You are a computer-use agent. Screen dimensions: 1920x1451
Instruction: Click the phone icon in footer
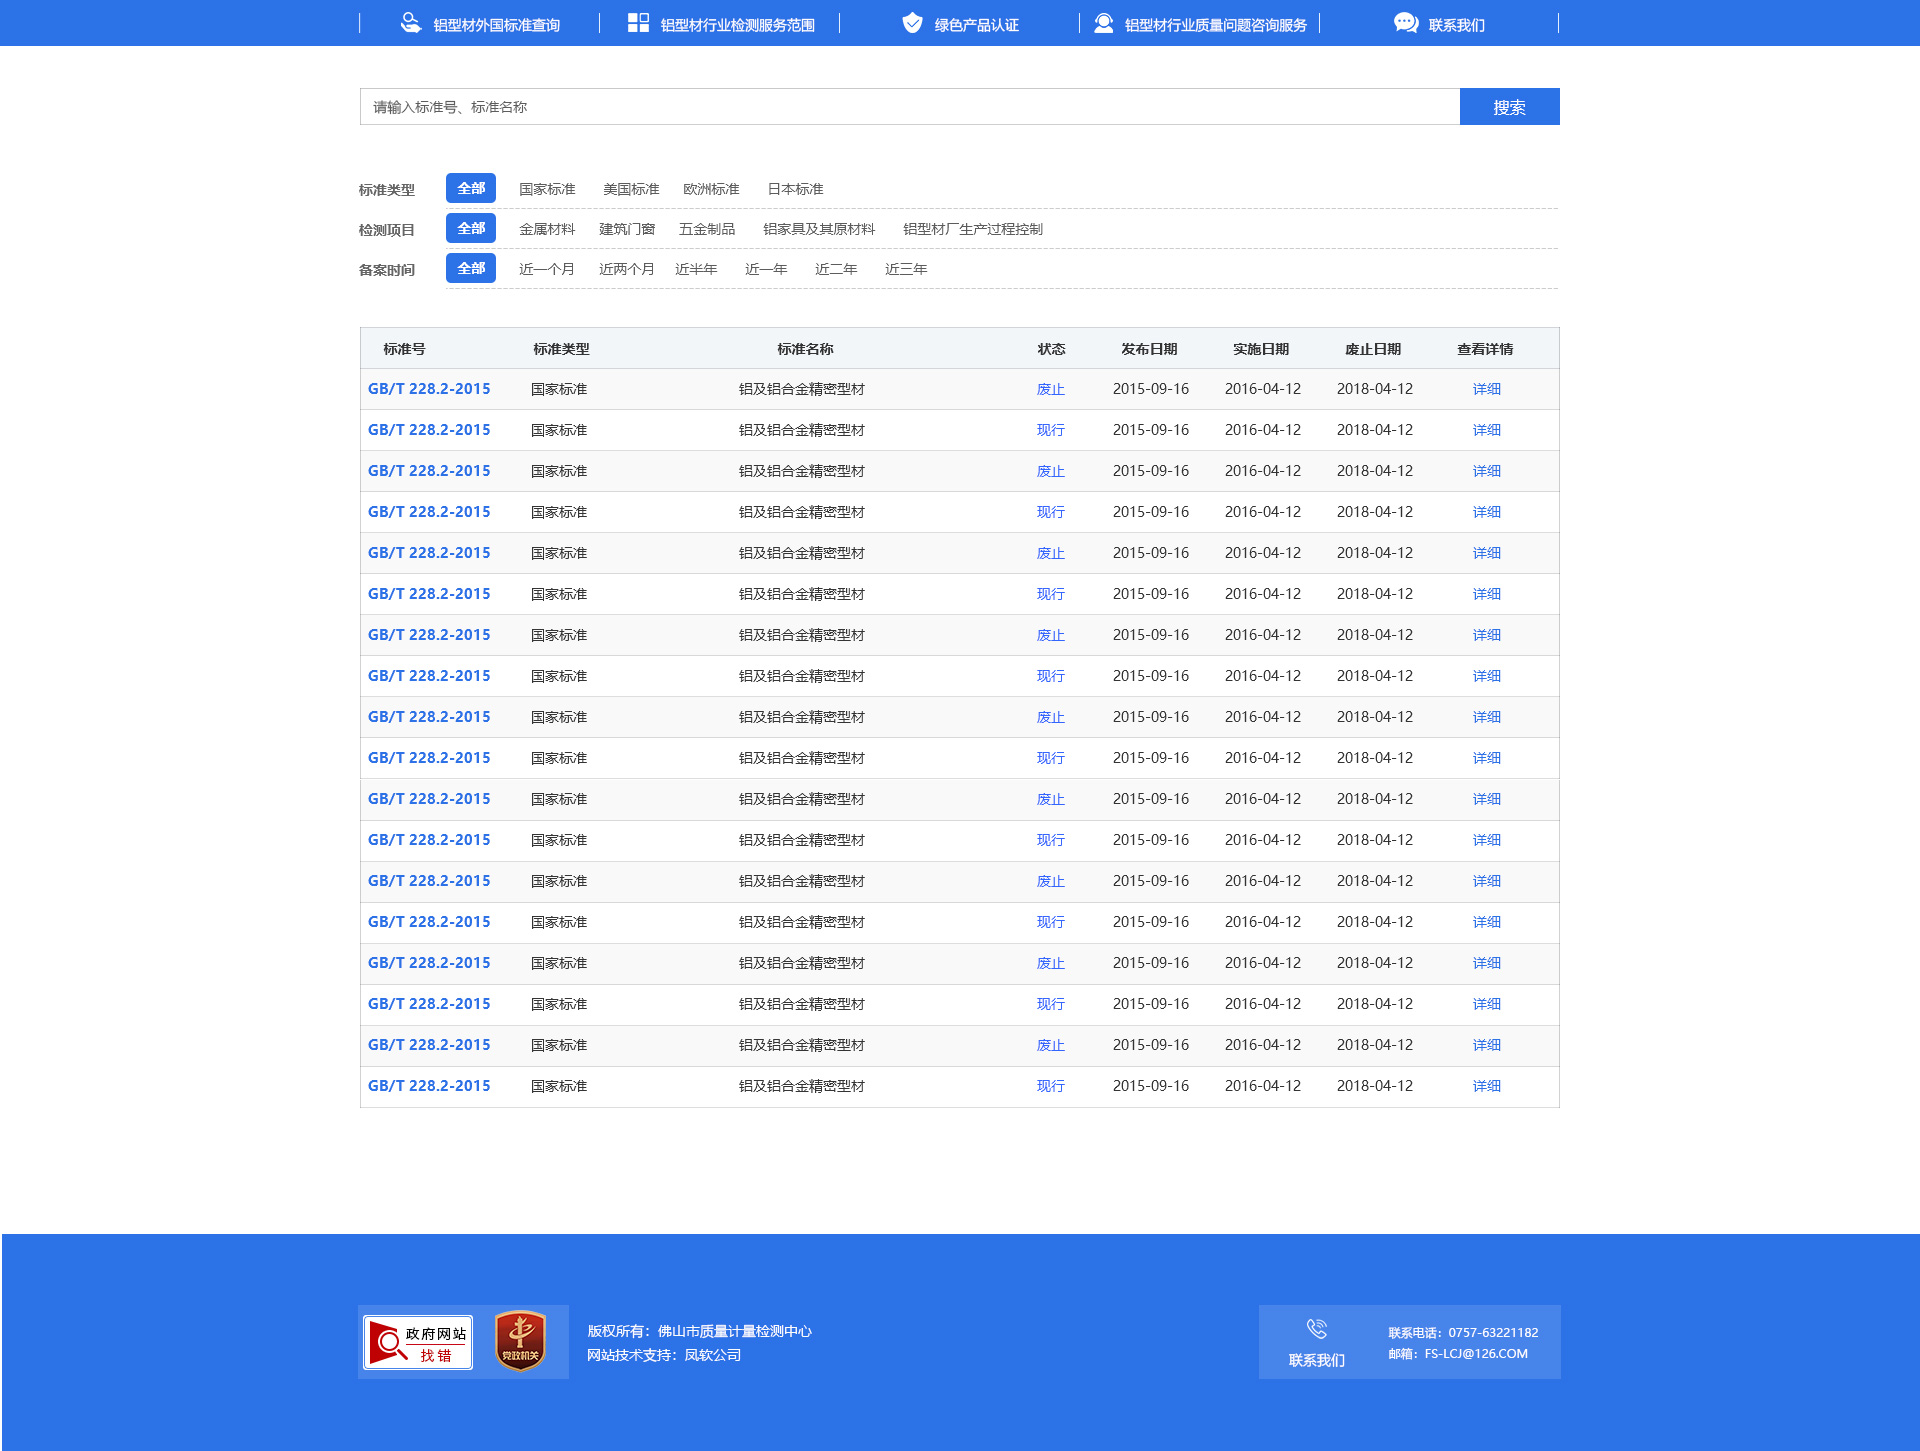[1316, 1328]
